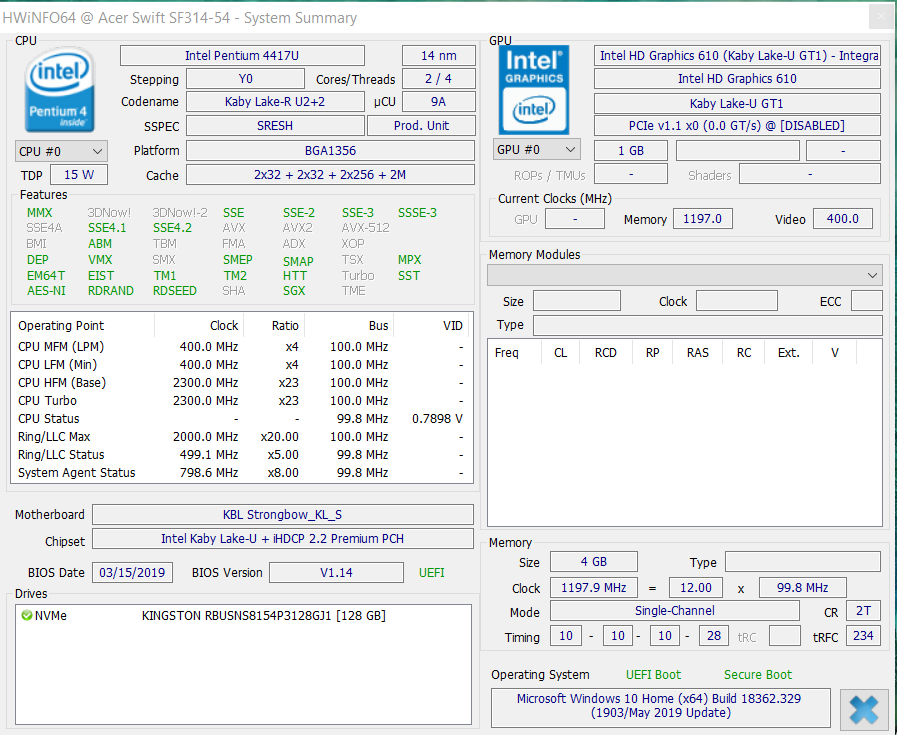Select the KINGSTON RBUSNS8154P3128GJ1 drive entry

264,616
